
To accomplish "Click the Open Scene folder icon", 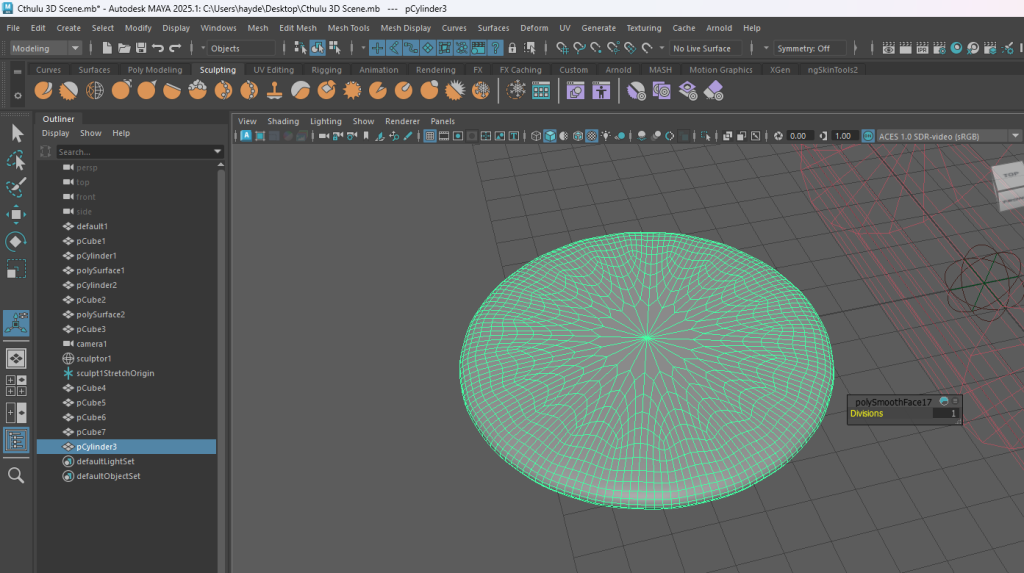I will click(x=123, y=48).
